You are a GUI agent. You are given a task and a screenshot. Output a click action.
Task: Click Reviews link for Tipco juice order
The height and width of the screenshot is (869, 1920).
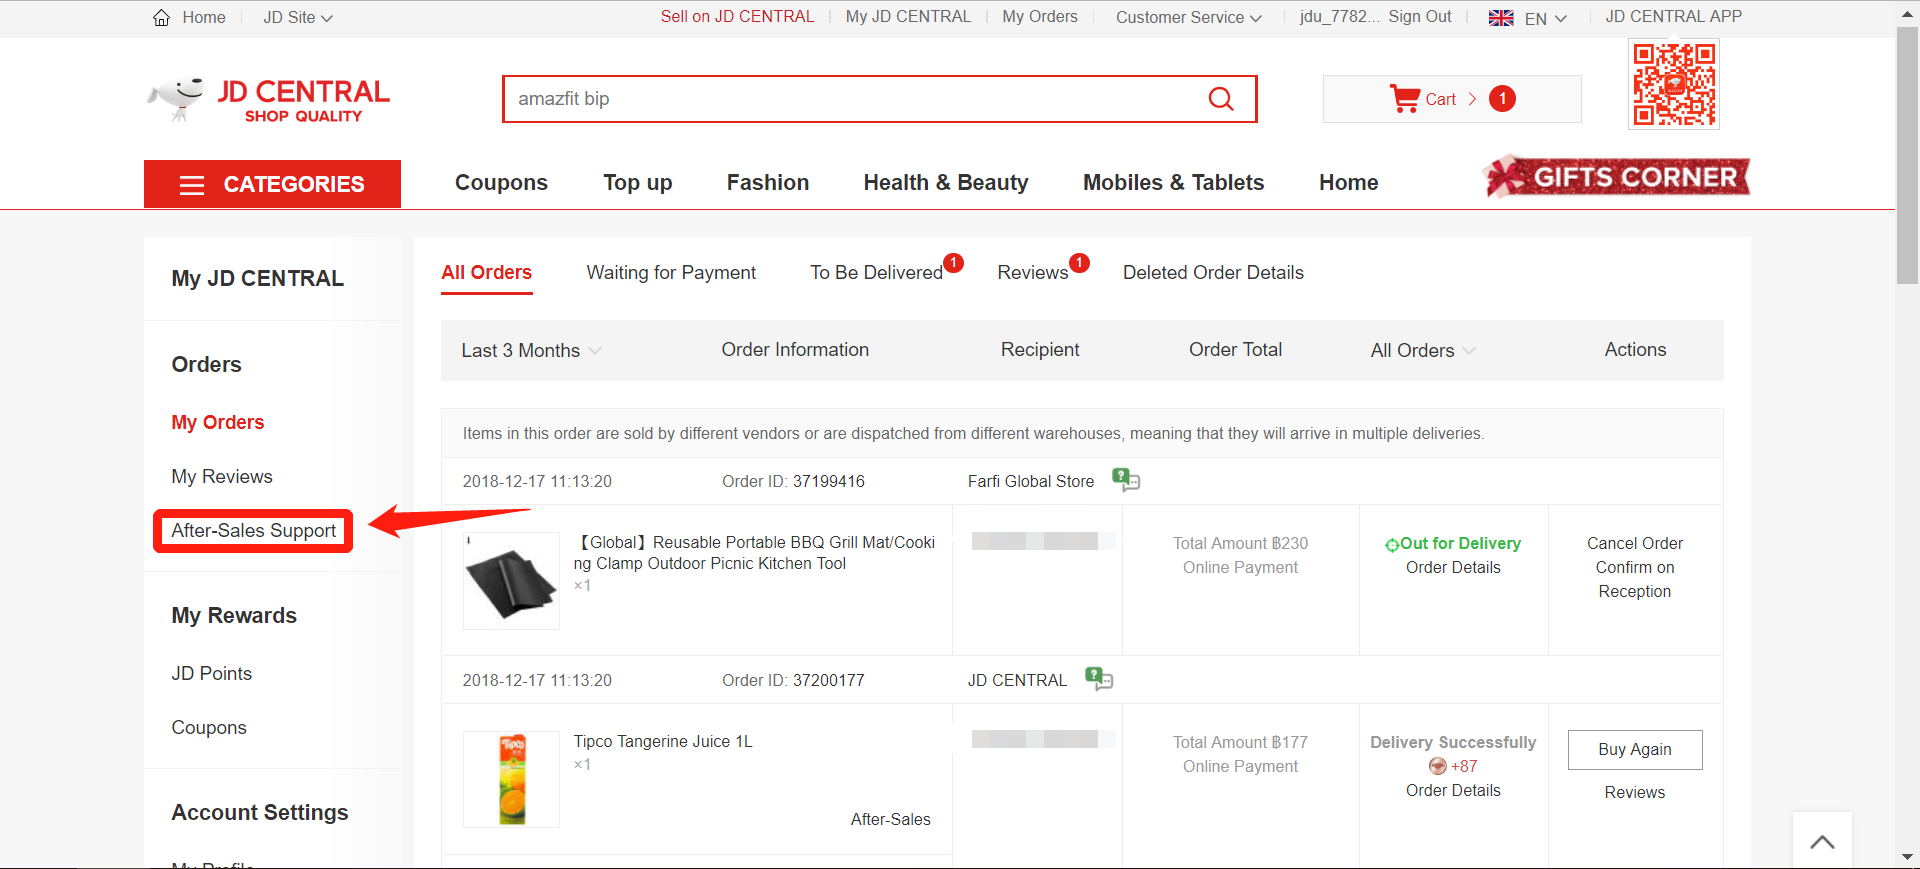(1635, 792)
